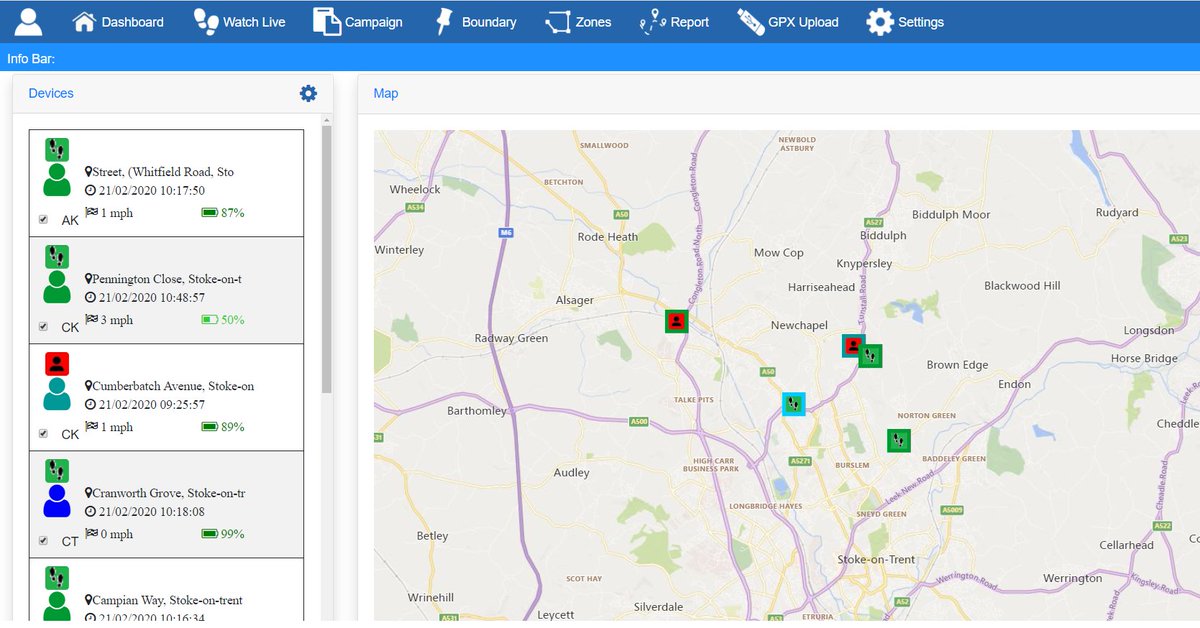This screenshot has width=1200, height=628.
Task: Click red person marker near Alsager on map
Action: (x=677, y=321)
